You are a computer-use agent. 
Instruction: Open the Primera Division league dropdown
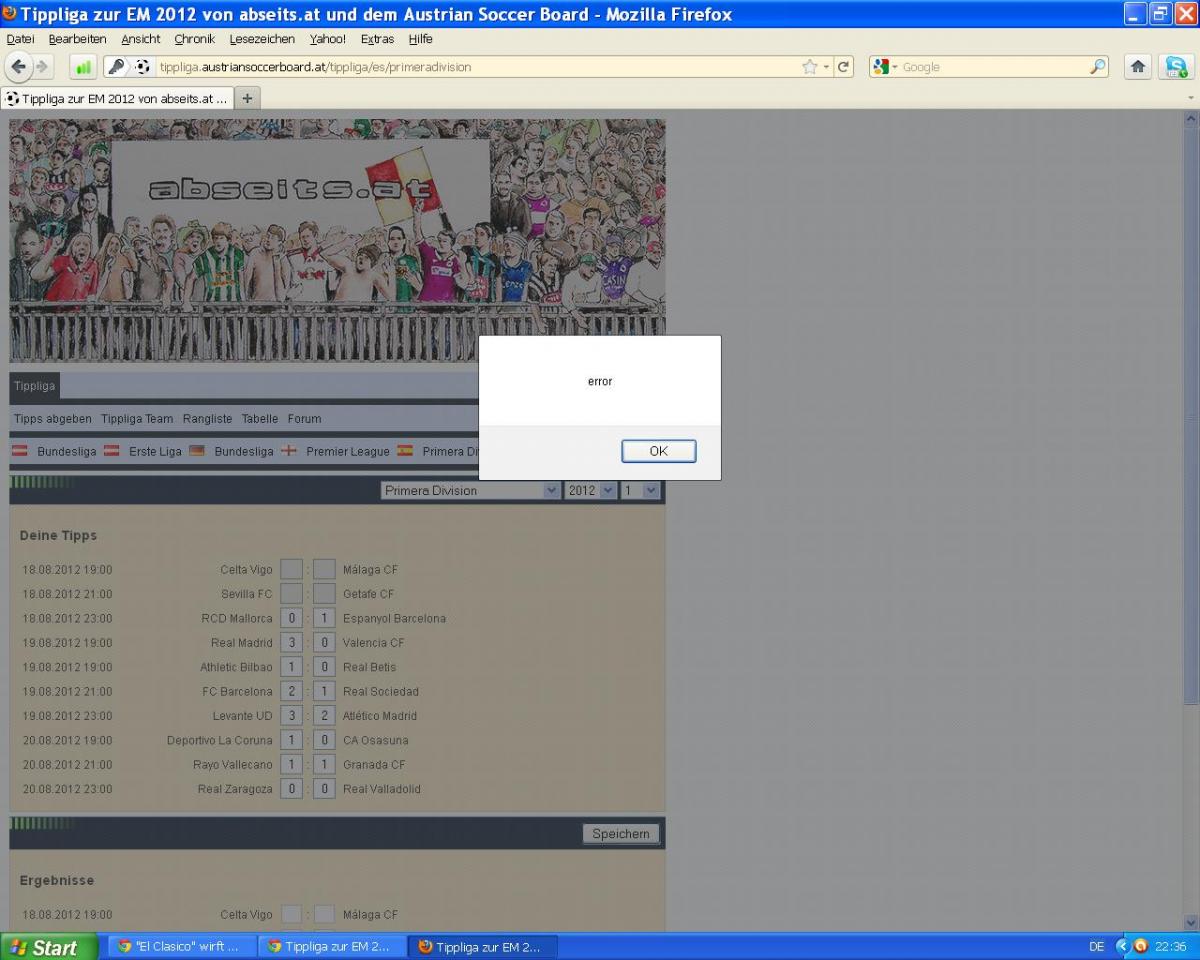click(x=470, y=490)
